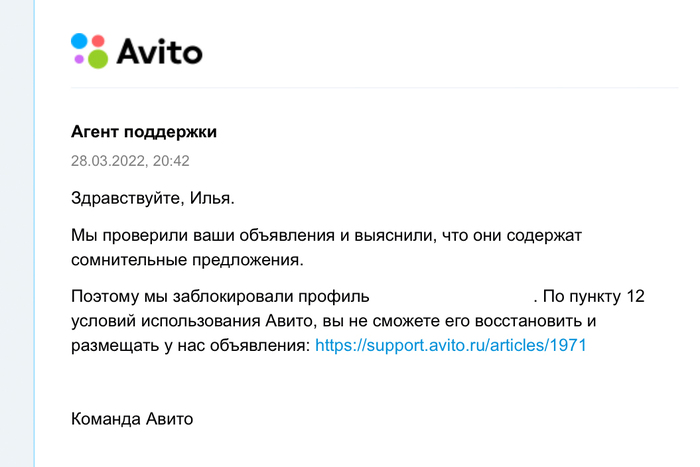
Task: Click the phrase "сомнительные предложения"
Action: coord(186,260)
